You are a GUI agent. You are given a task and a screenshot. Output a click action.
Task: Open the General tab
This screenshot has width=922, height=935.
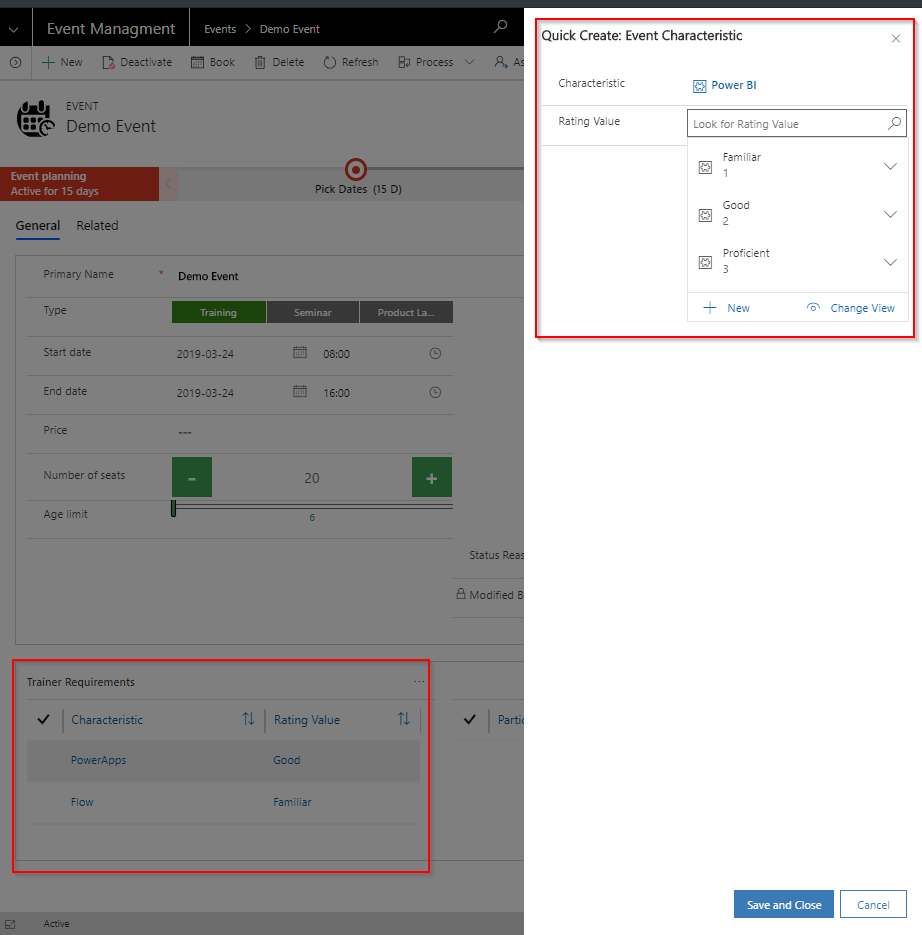tap(38, 226)
